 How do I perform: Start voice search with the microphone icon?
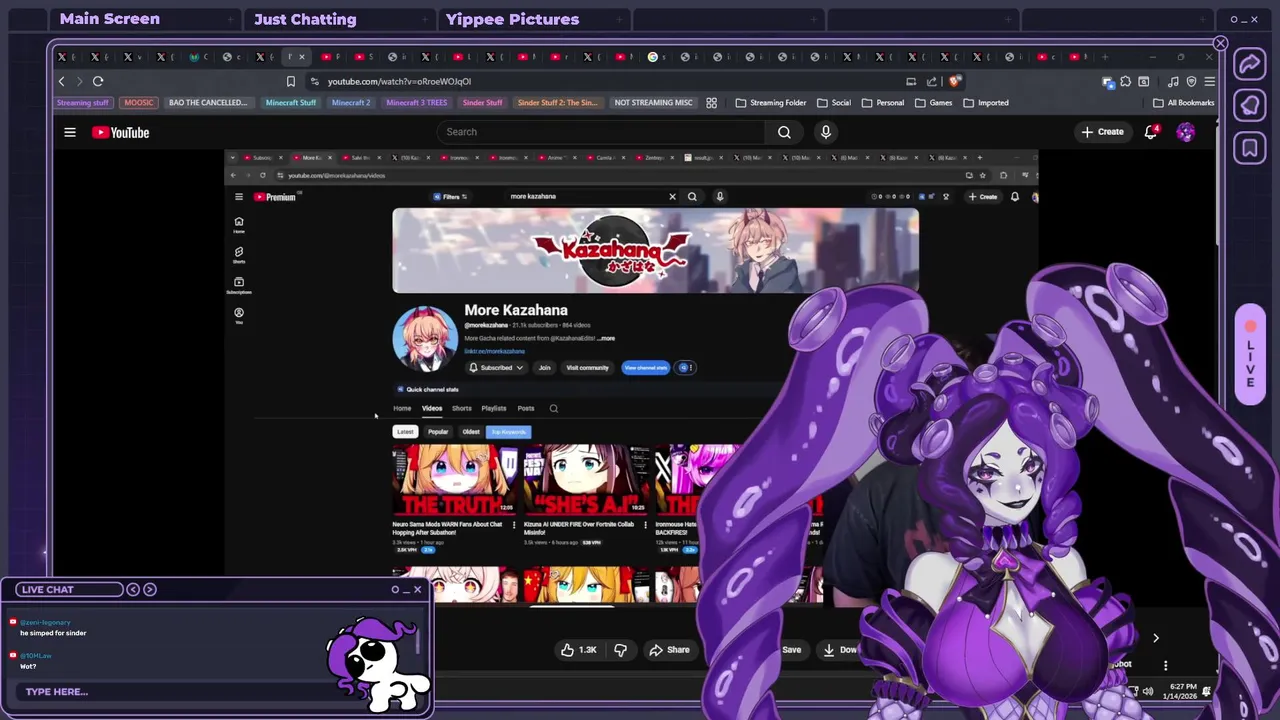[x=825, y=132]
